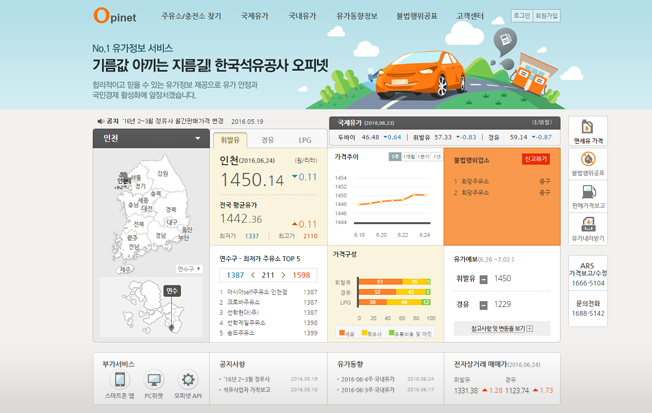Open 2016·06·3주 국내유가 trend article
This screenshot has height=413, width=652.
point(368,390)
